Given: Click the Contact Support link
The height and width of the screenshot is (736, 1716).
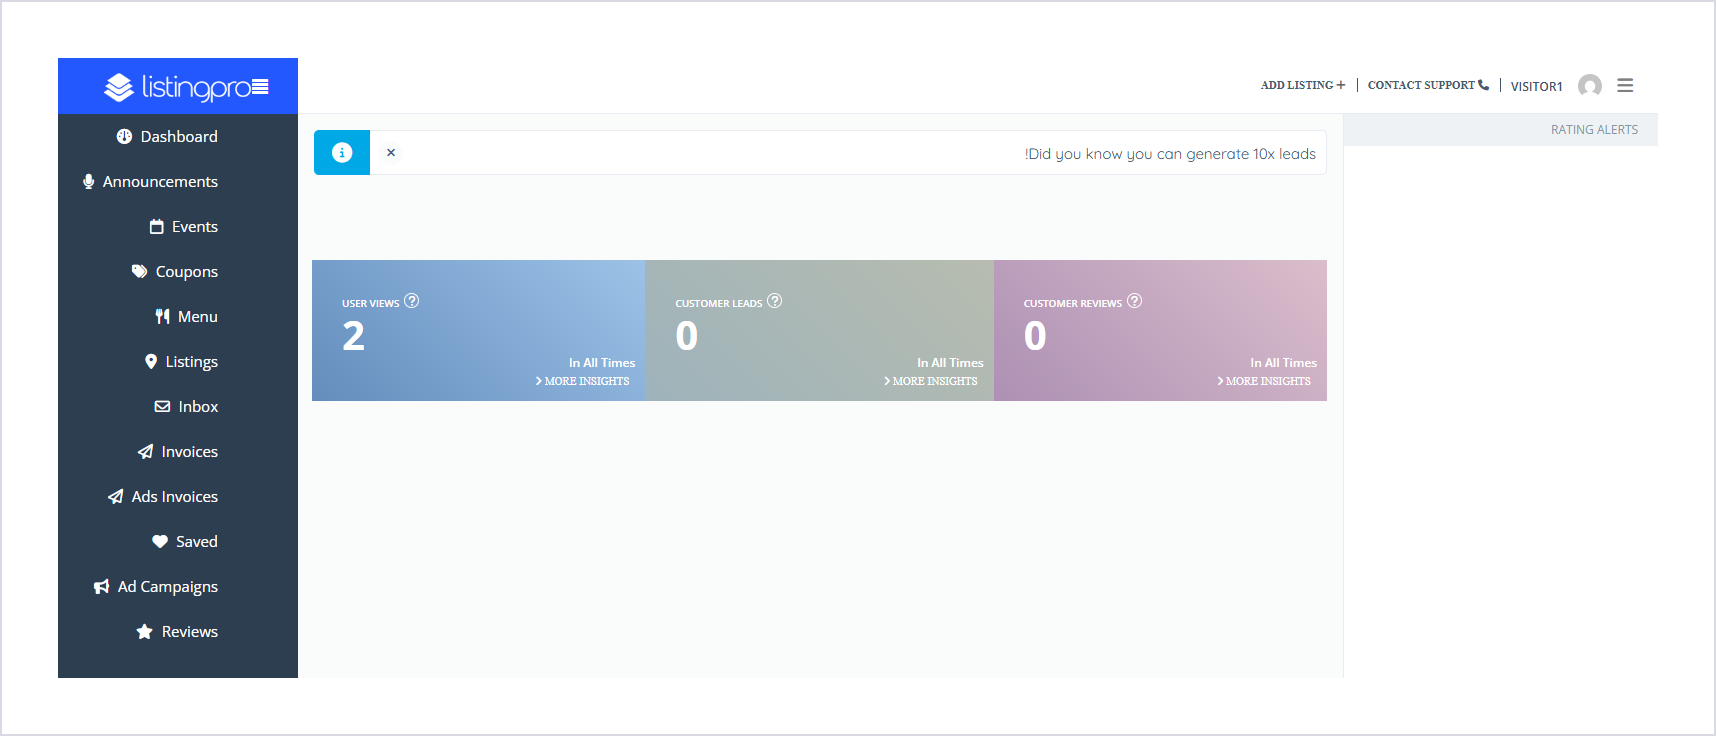Looking at the screenshot, I should click(x=1428, y=86).
